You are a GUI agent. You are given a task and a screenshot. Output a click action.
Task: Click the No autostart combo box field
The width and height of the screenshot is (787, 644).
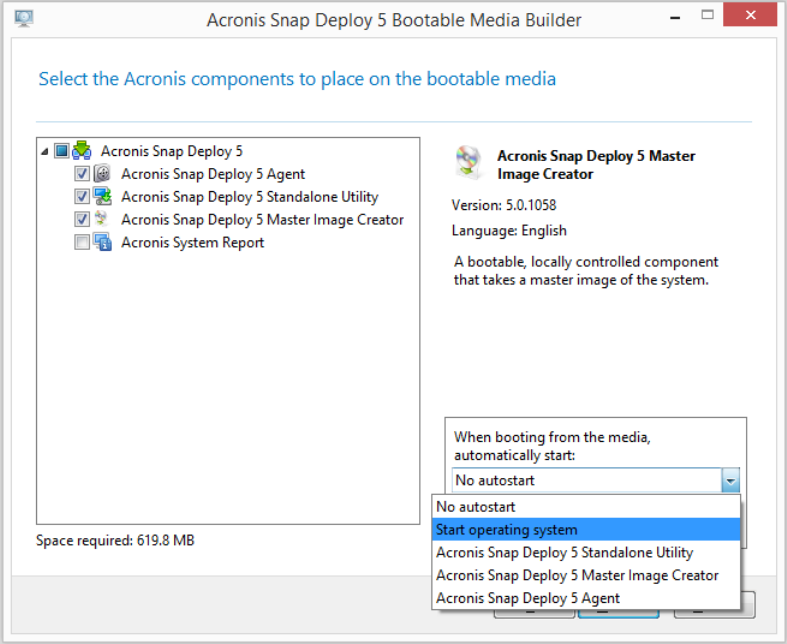point(585,481)
